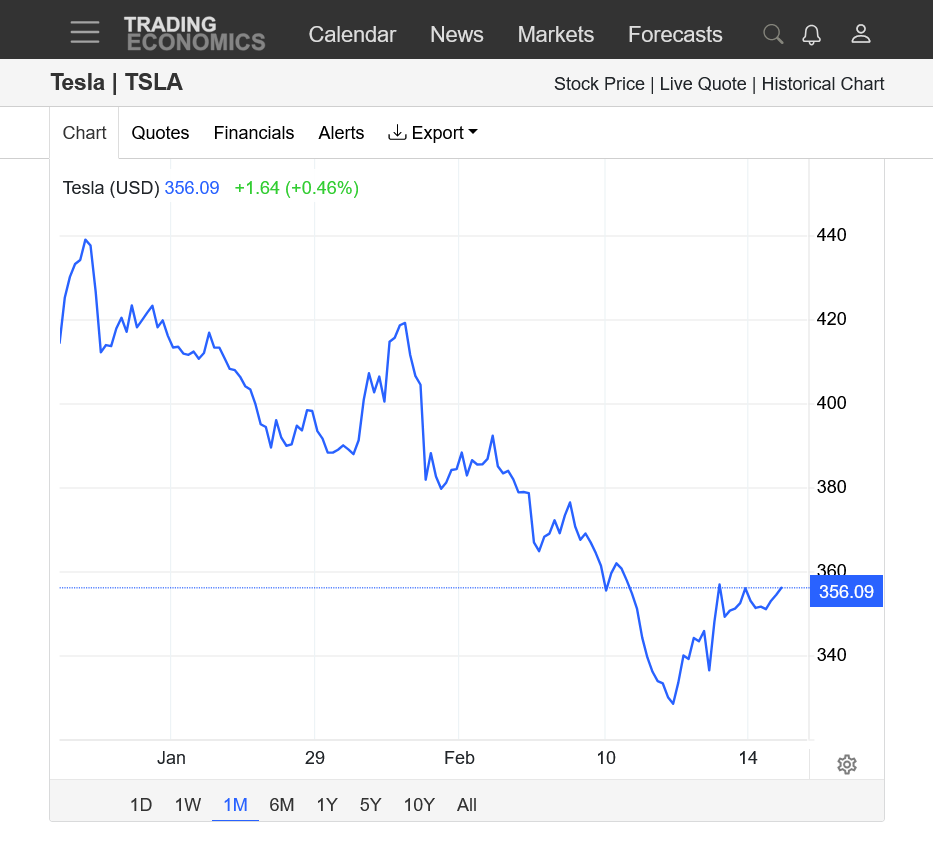Open the Markets menu item
This screenshot has height=866, width=933.
click(555, 34)
